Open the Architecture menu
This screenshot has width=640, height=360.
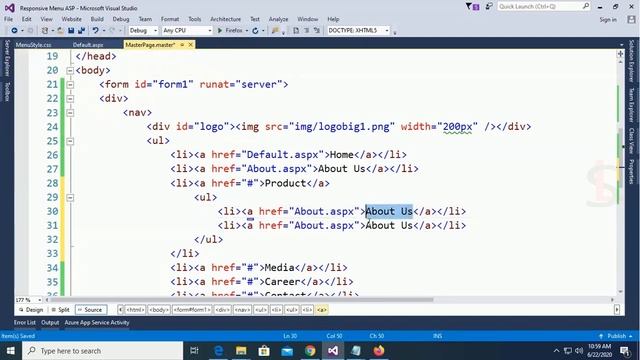[x=225, y=19]
